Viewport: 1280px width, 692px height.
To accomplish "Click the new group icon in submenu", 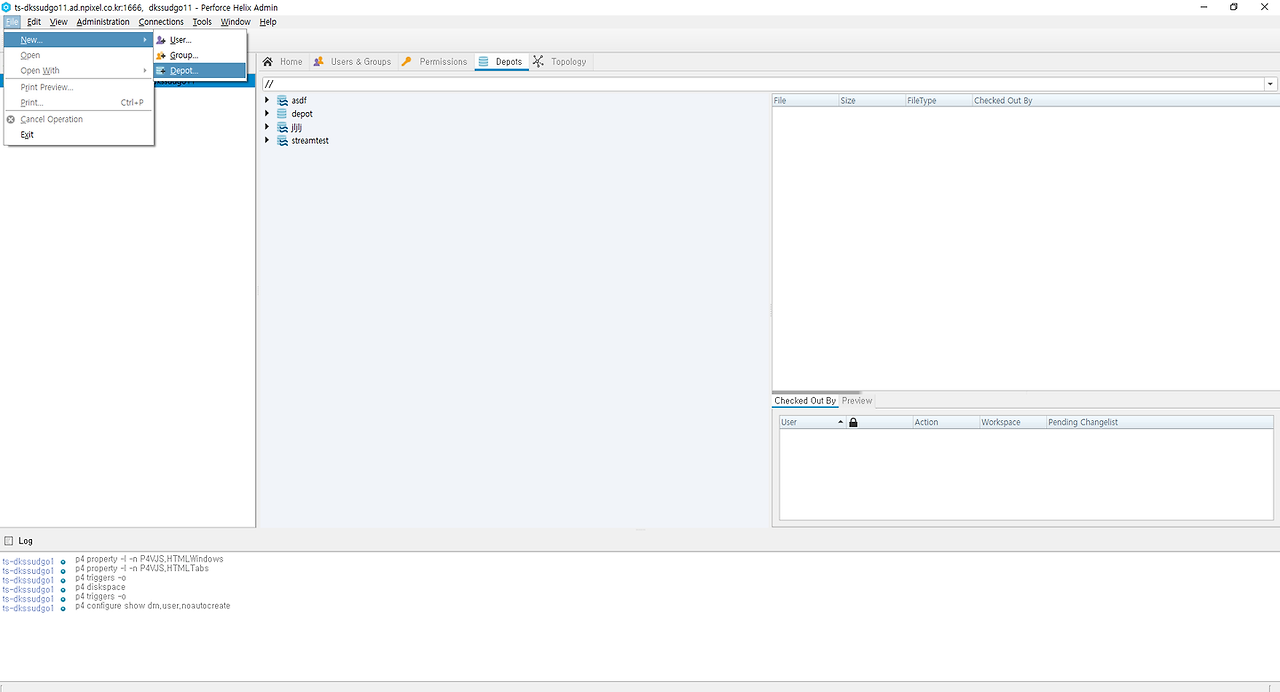I will point(161,55).
